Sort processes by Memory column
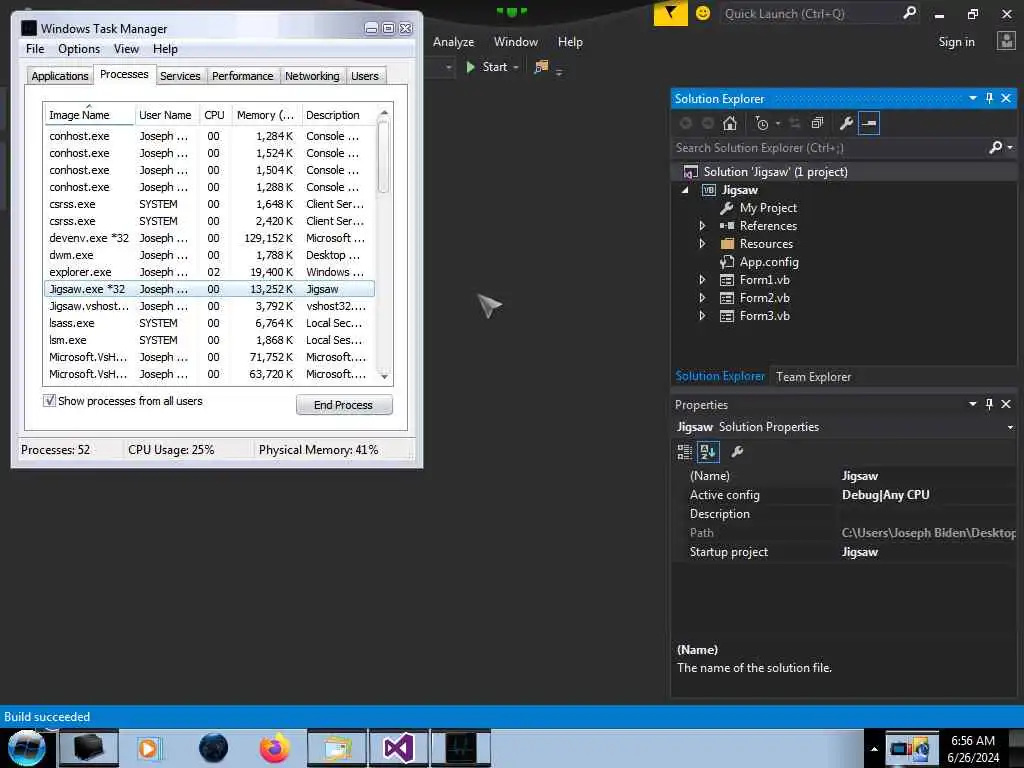 click(x=265, y=115)
